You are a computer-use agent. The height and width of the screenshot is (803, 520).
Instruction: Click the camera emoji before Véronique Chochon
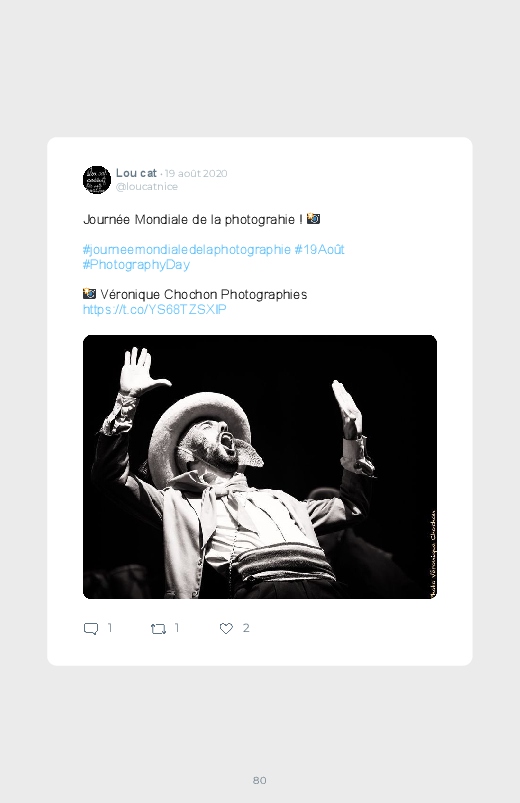pos(89,293)
